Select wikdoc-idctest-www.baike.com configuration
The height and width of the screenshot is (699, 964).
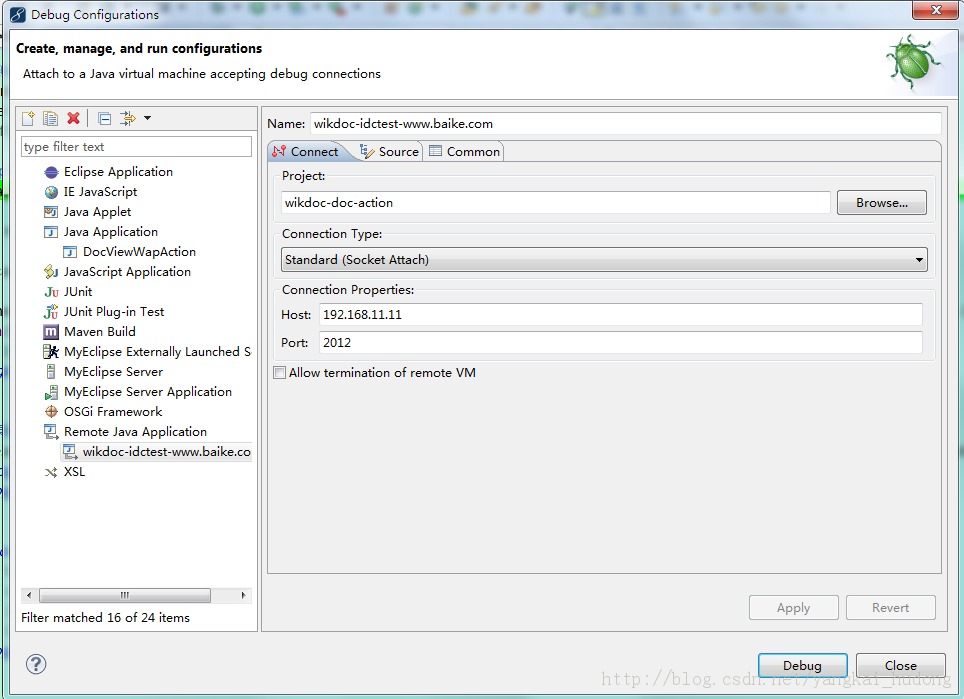[x=167, y=452]
